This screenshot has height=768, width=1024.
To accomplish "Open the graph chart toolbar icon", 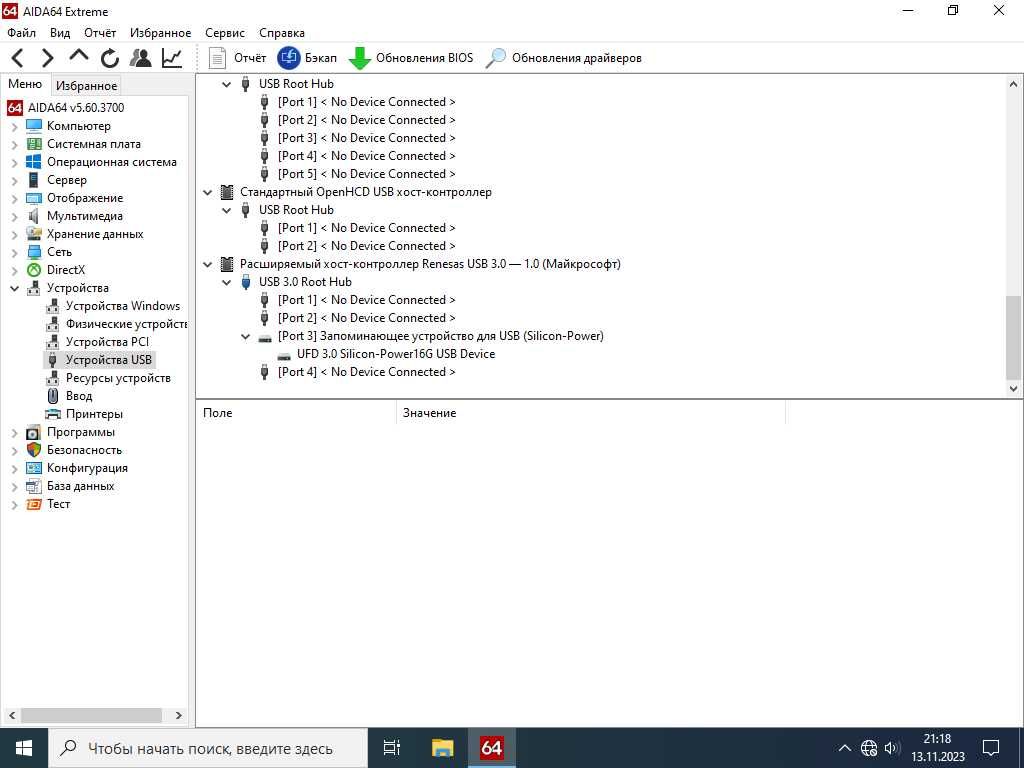I will coord(172,58).
